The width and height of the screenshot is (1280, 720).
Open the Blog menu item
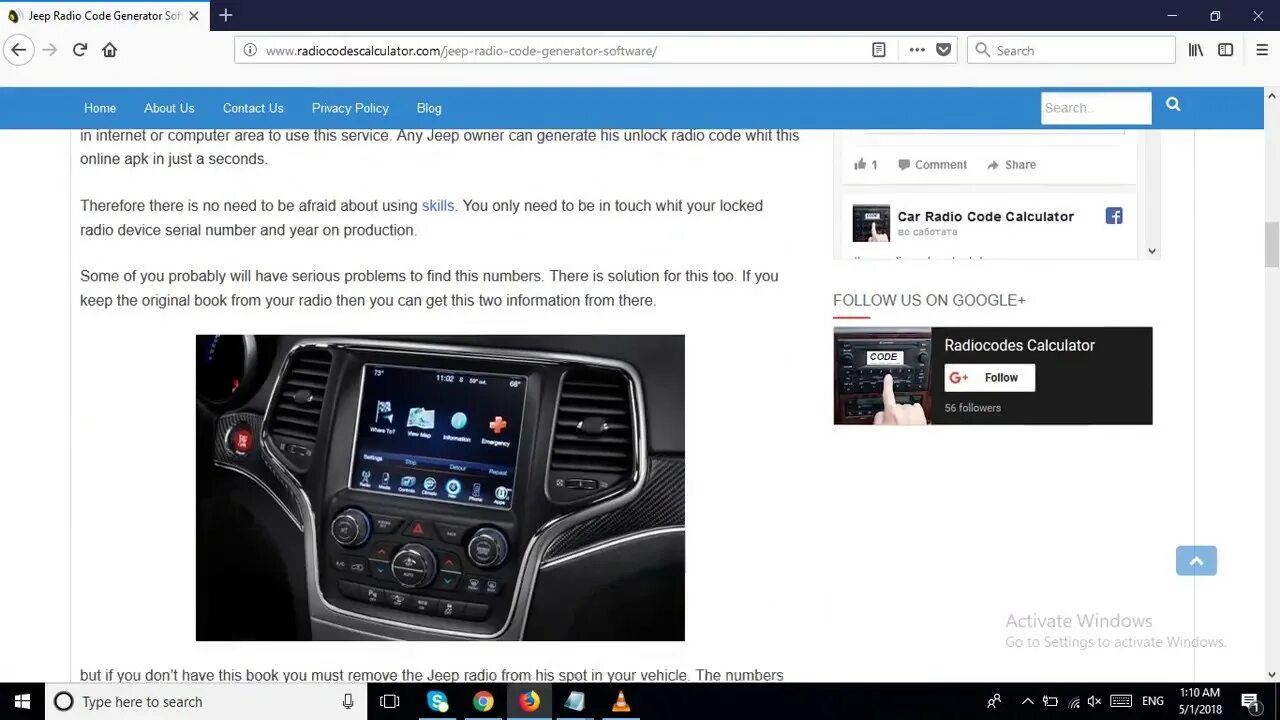click(x=429, y=108)
